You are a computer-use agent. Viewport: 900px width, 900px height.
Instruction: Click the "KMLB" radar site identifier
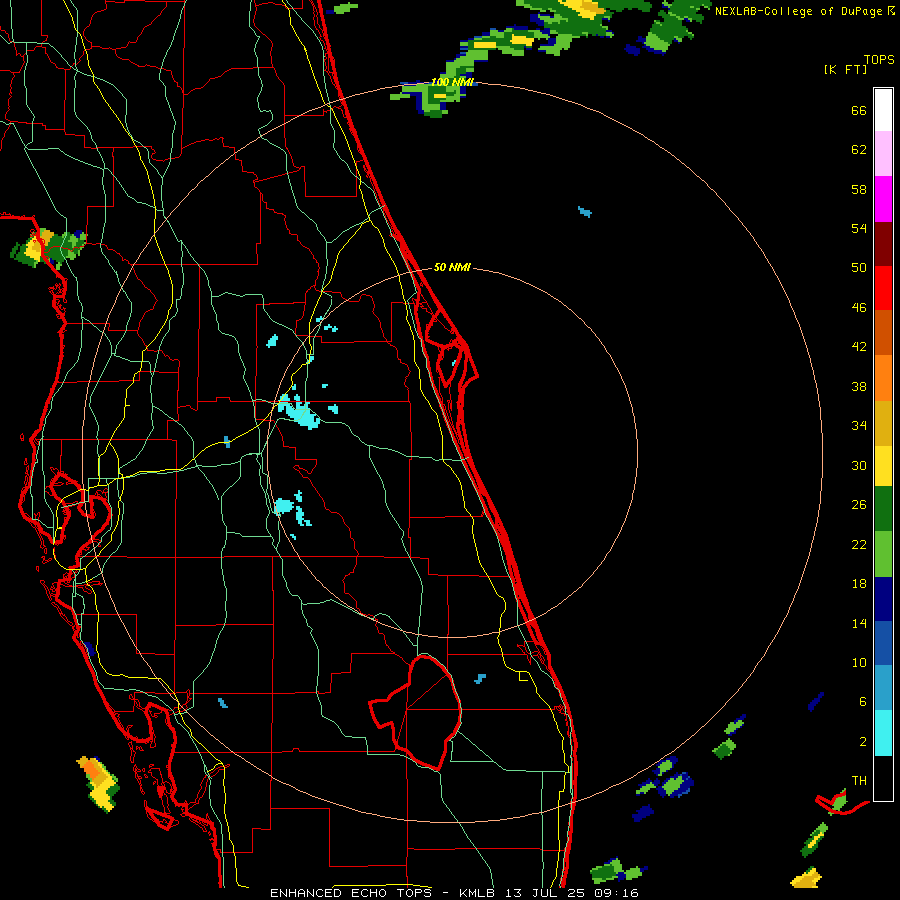479,893
